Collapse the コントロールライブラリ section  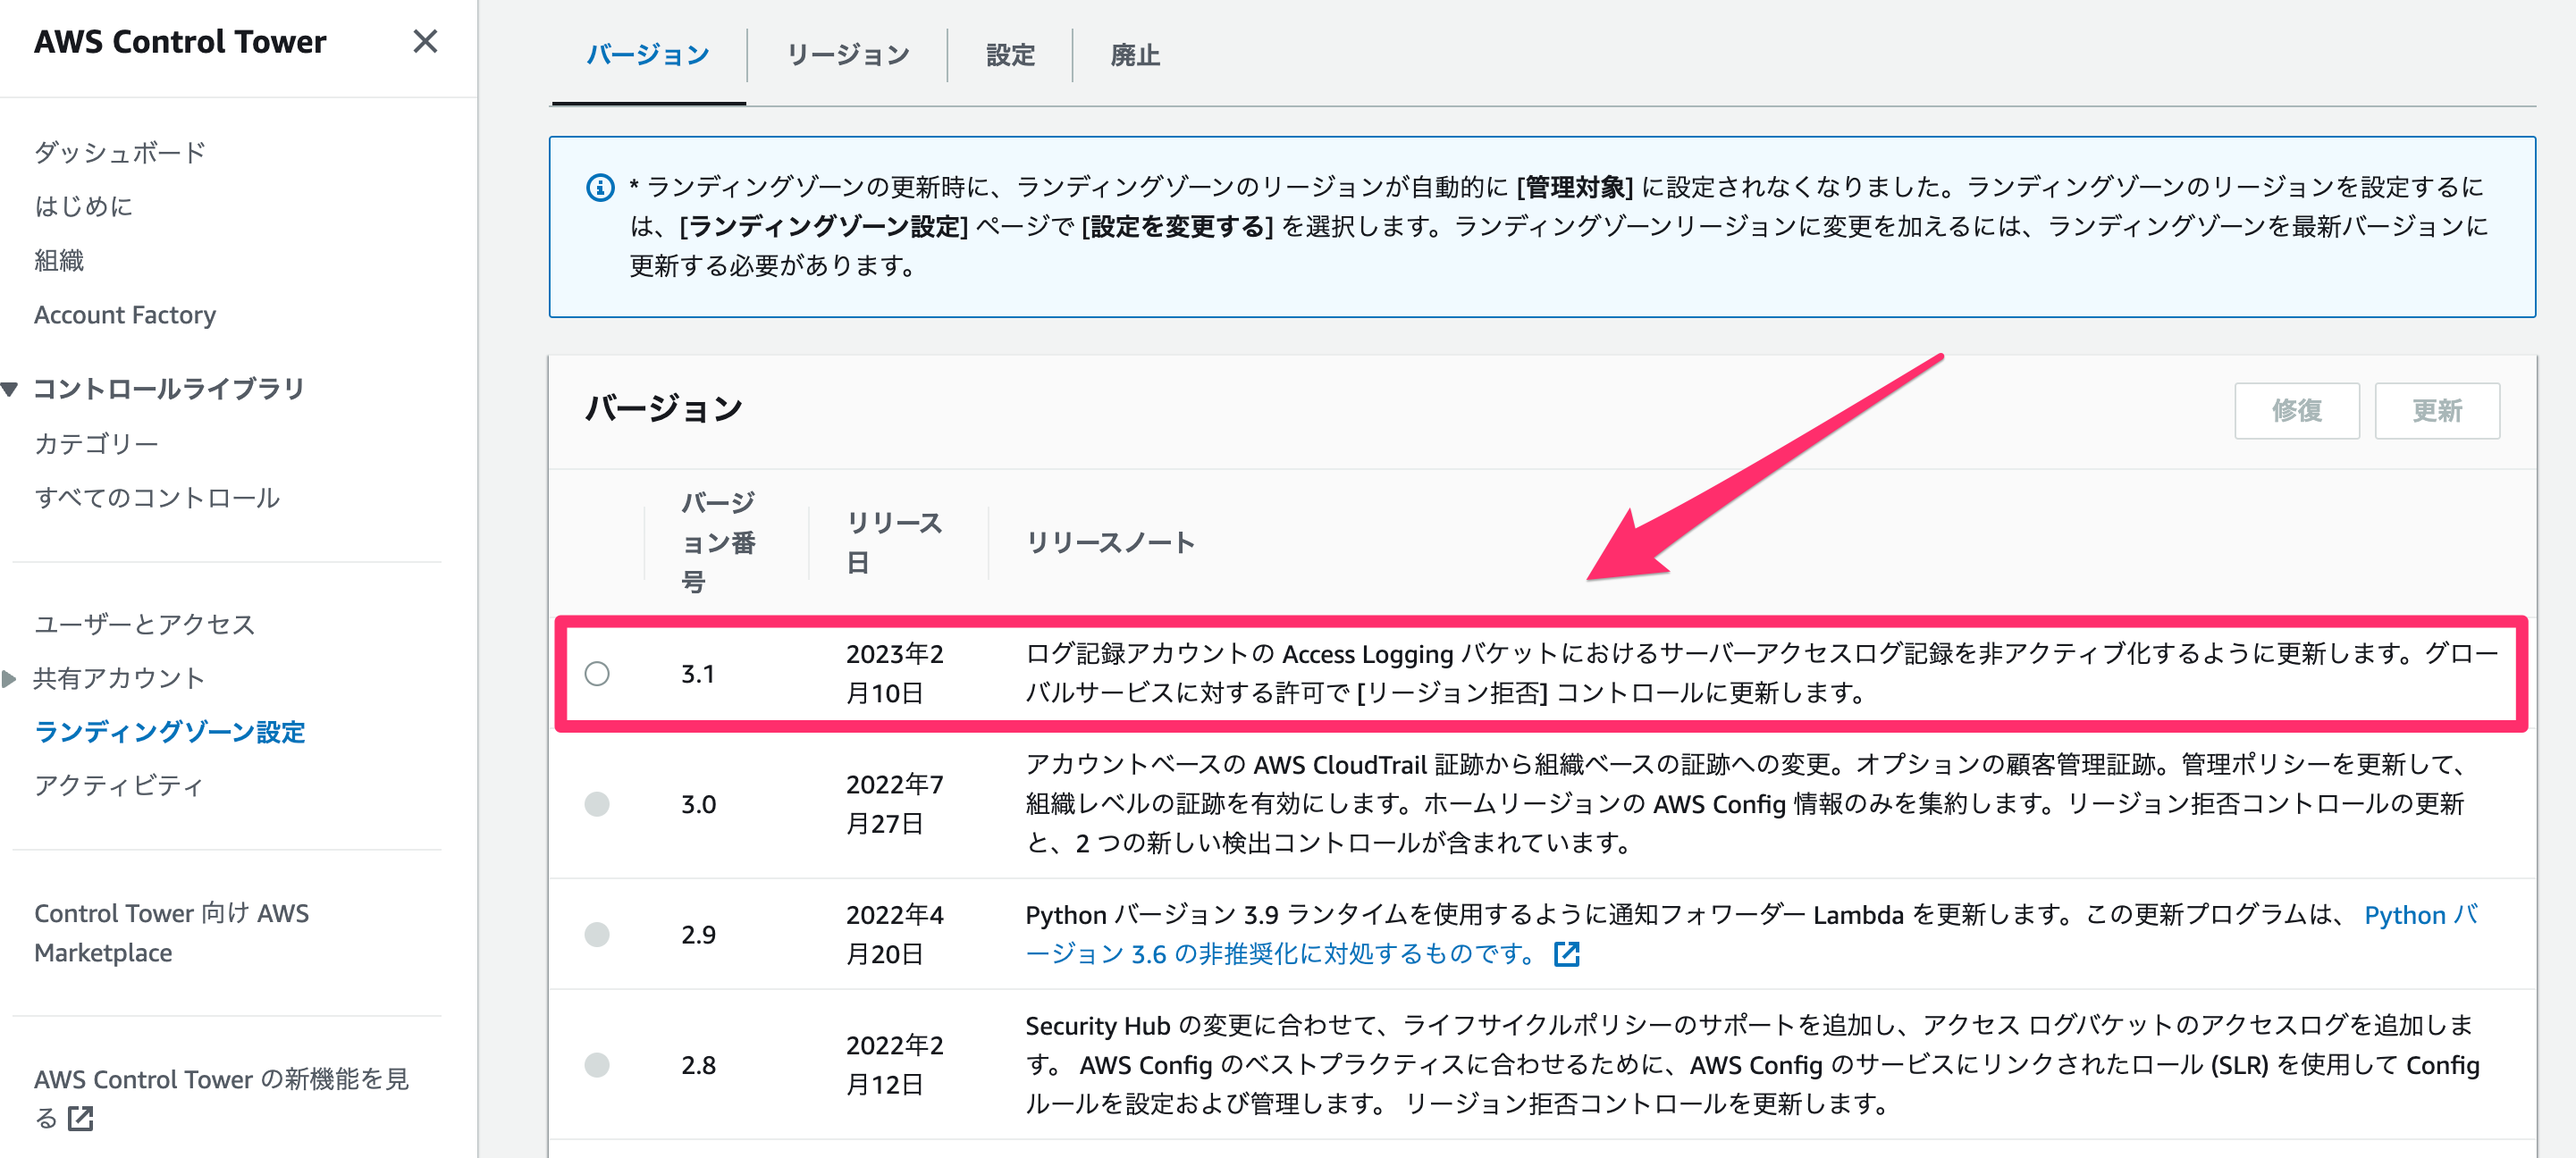point(10,389)
